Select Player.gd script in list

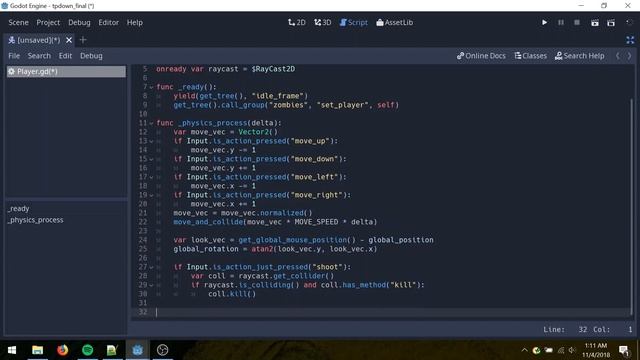(66, 71)
